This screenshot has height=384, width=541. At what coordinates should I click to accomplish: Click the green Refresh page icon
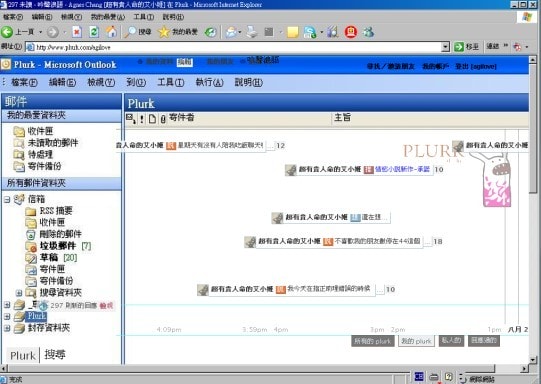pos(94,32)
